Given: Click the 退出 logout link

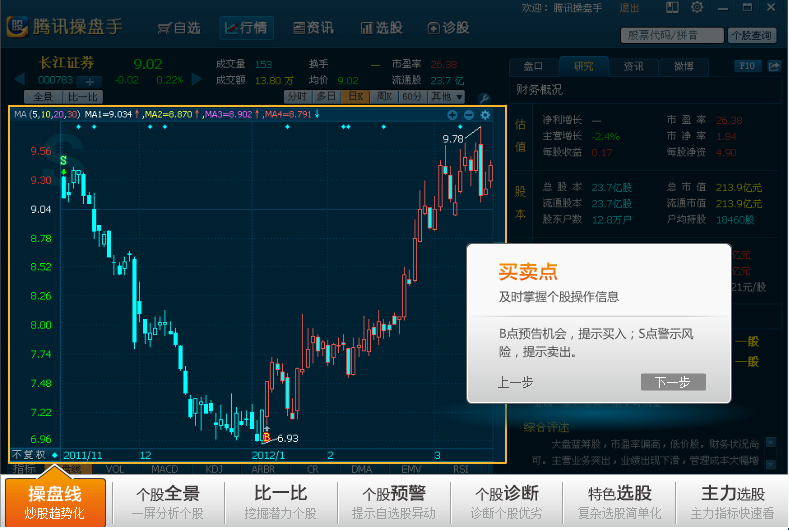Looking at the screenshot, I should pyautogui.click(x=629, y=8).
